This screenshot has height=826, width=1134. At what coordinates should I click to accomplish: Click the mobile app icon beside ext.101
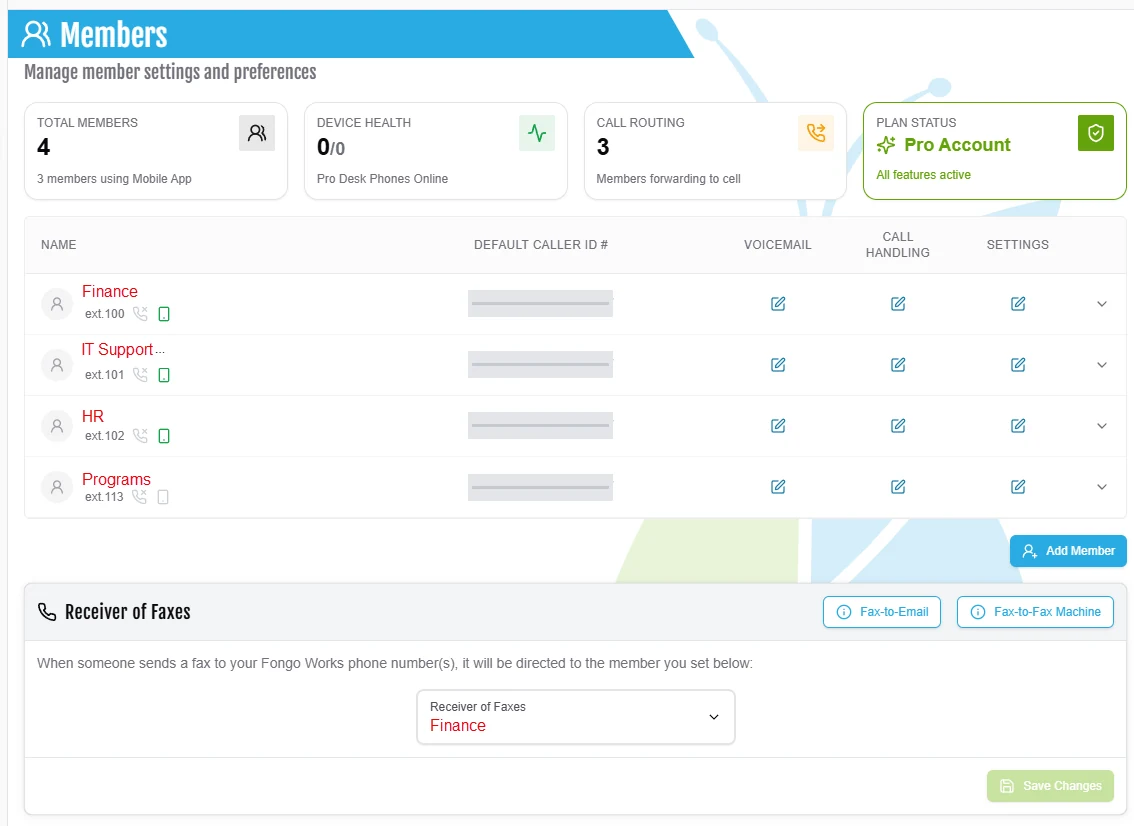pos(164,375)
